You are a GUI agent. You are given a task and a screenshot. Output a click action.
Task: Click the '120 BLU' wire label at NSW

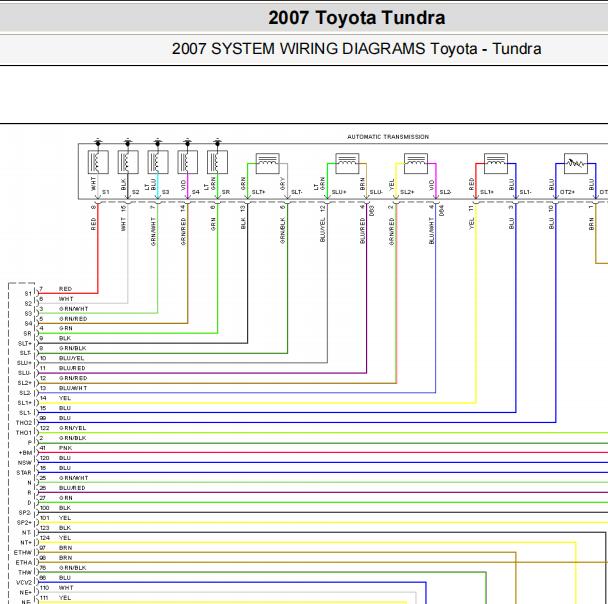(55, 458)
